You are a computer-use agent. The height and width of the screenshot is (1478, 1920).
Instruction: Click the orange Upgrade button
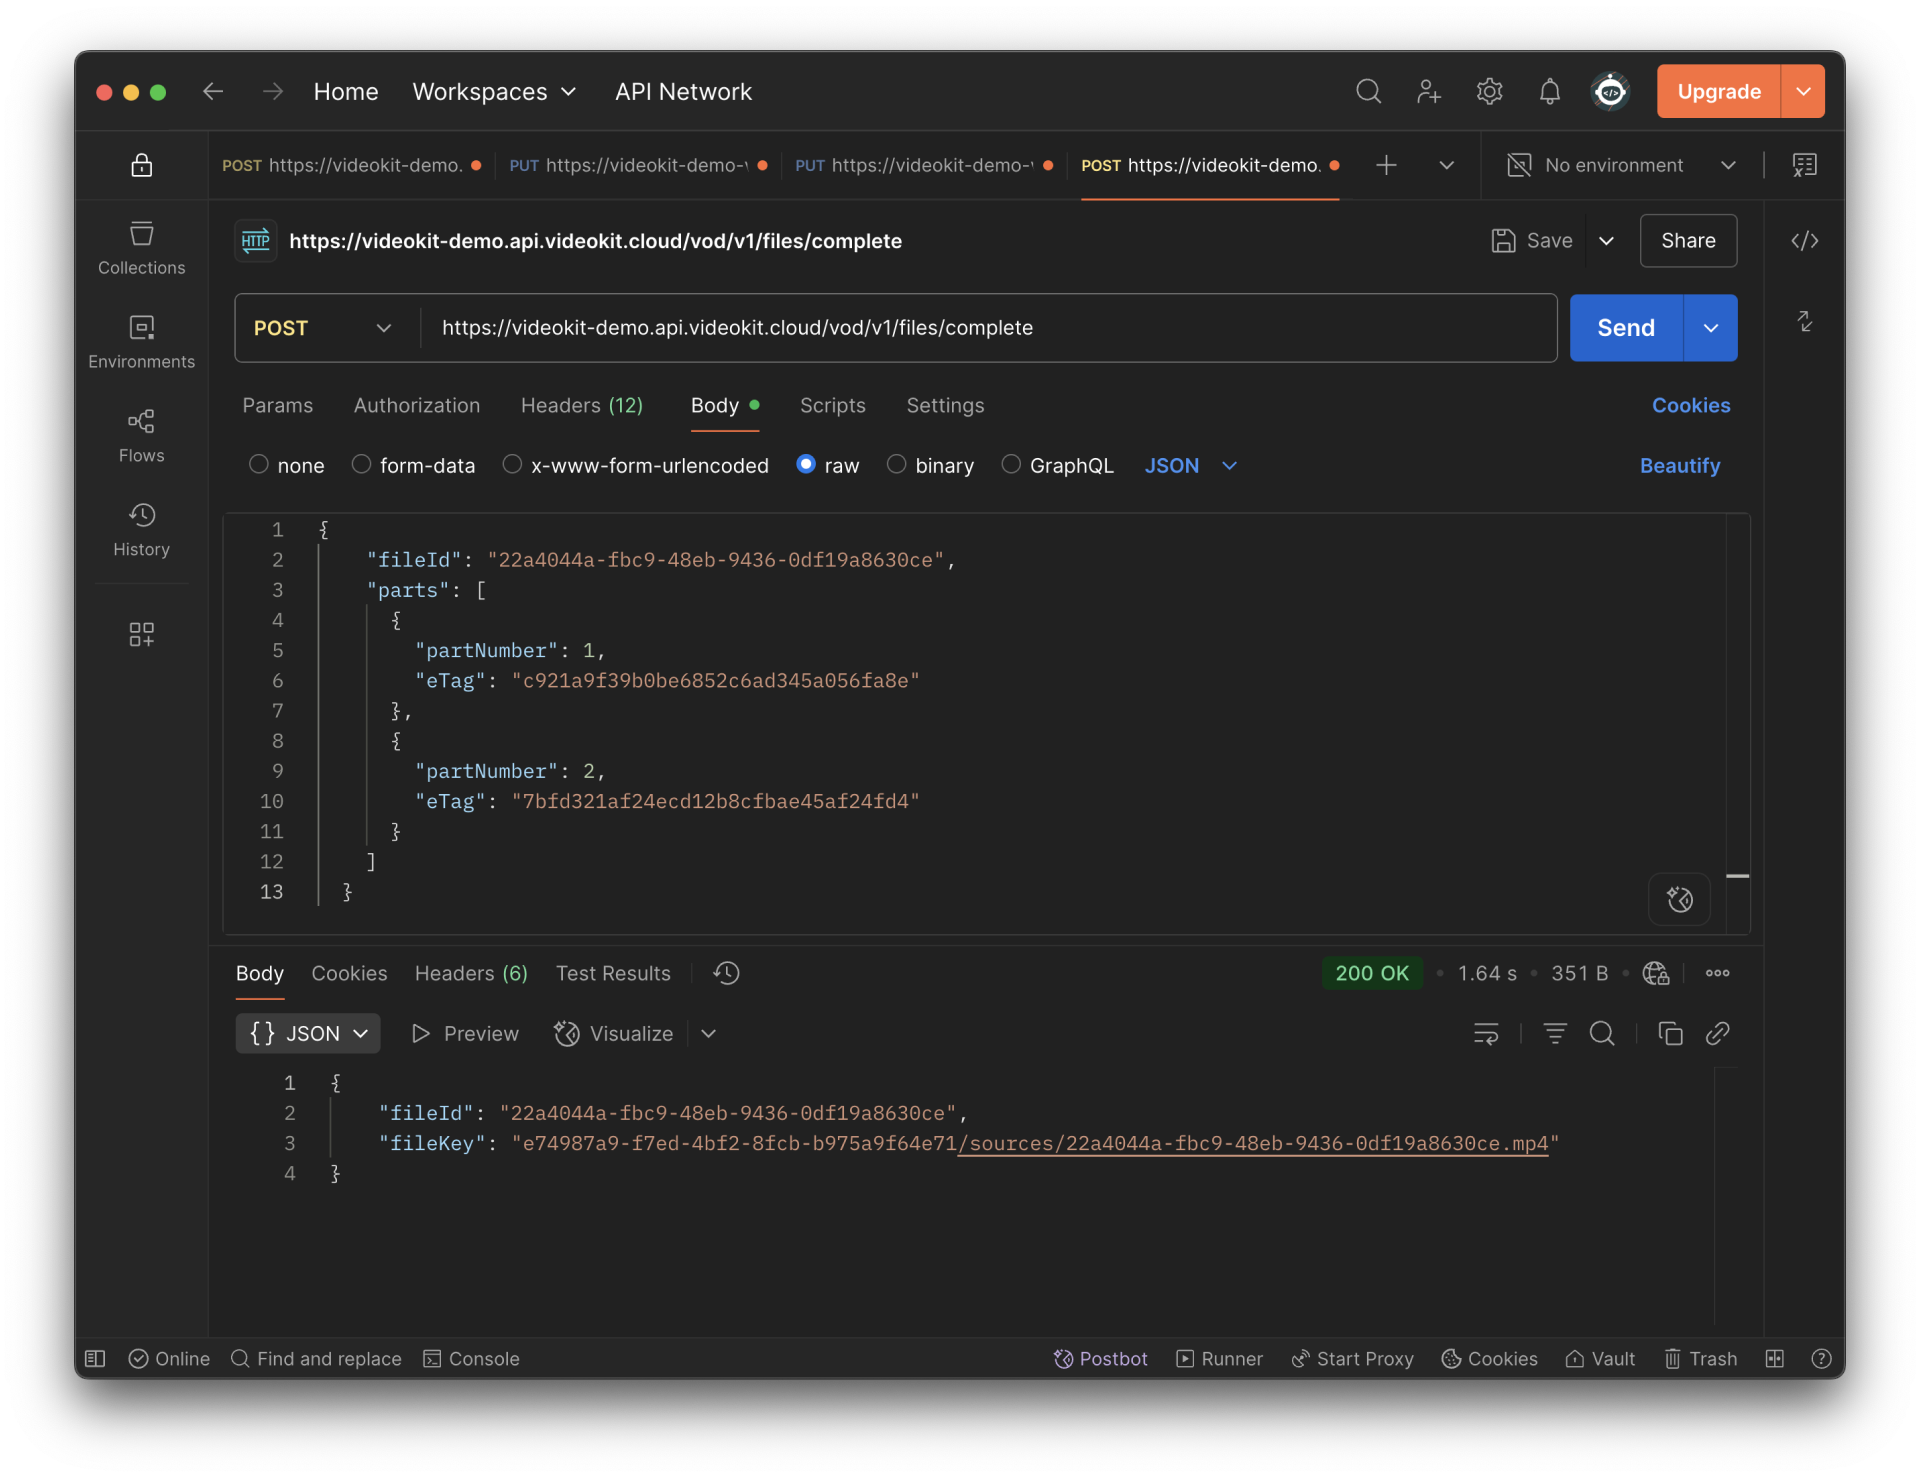click(1718, 92)
